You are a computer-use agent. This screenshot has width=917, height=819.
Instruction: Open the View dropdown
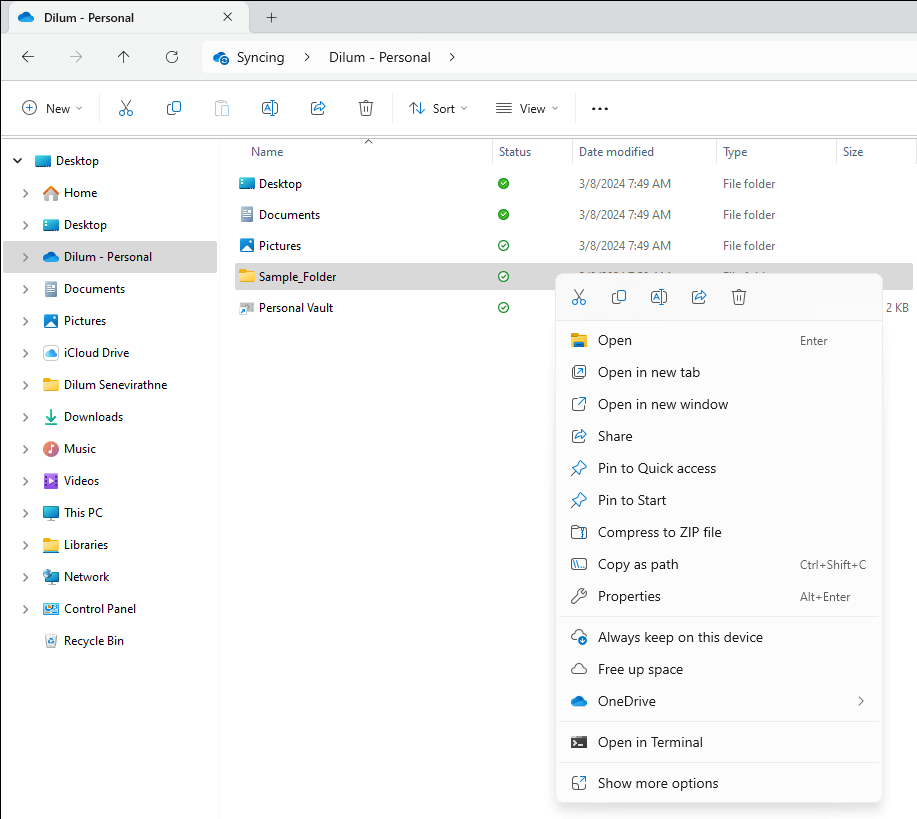[x=526, y=107]
